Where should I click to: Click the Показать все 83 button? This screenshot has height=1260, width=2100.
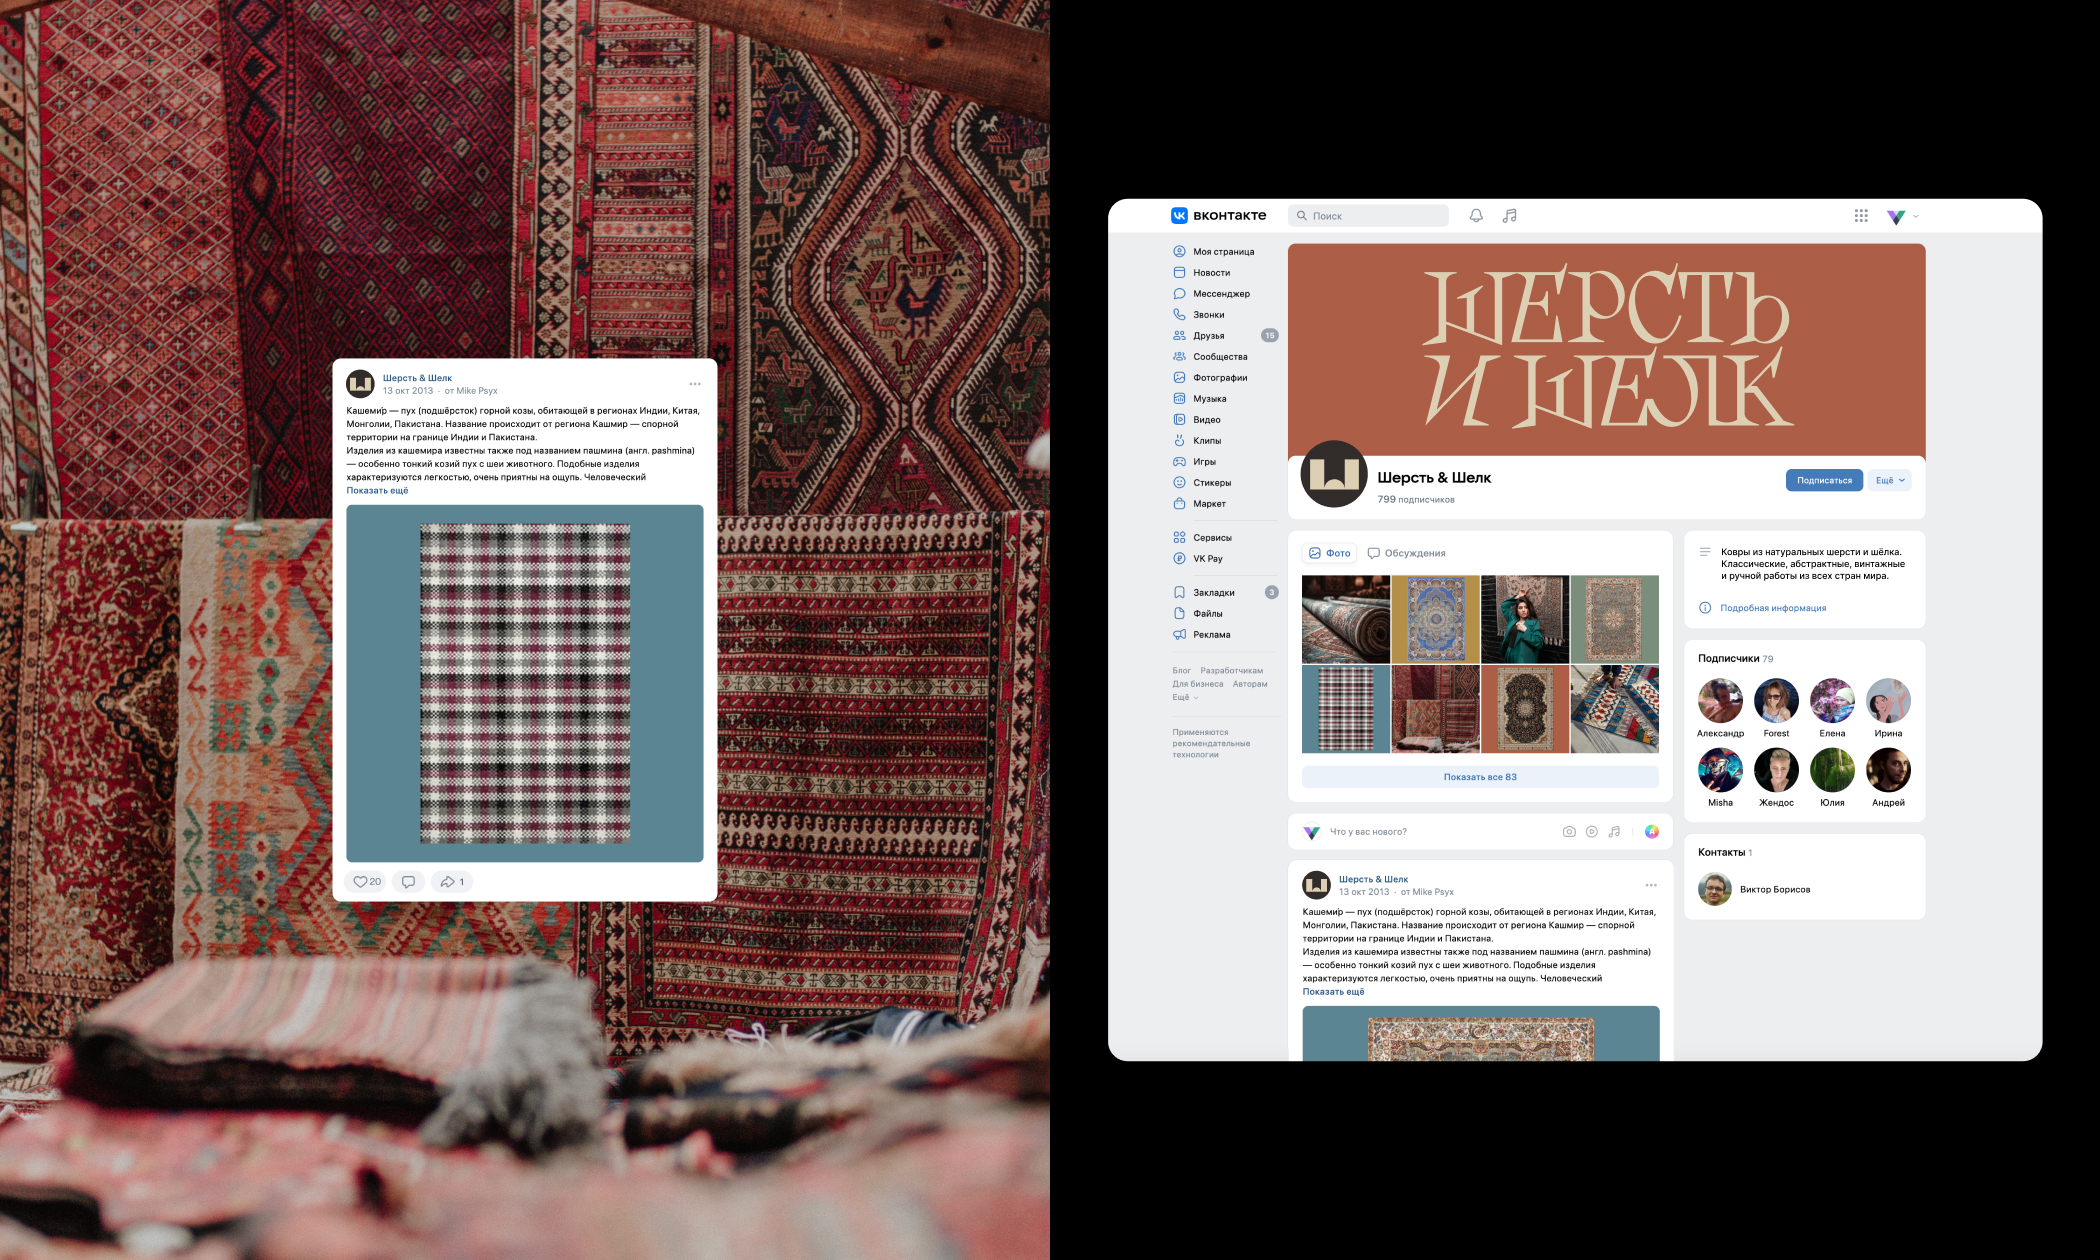tap(1479, 777)
